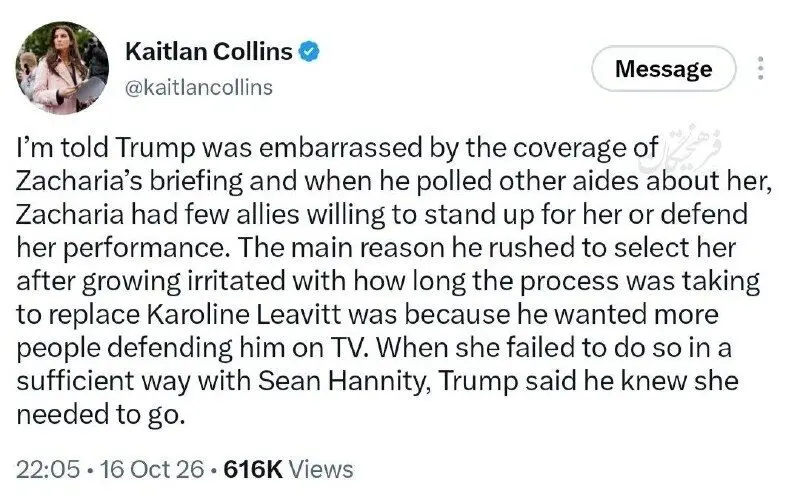The height and width of the screenshot is (500, 800).
Task: Click the word "embarrassed" in the post
Action: tap(341, 148)
